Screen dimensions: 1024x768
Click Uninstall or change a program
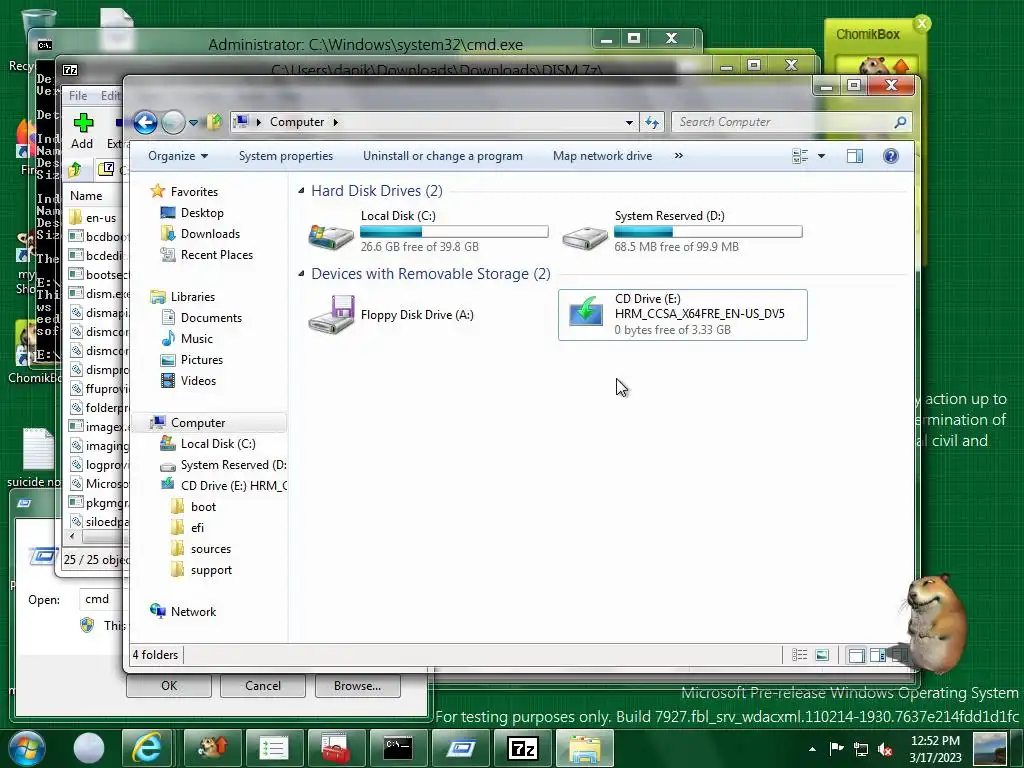click(x=443, y=156)
